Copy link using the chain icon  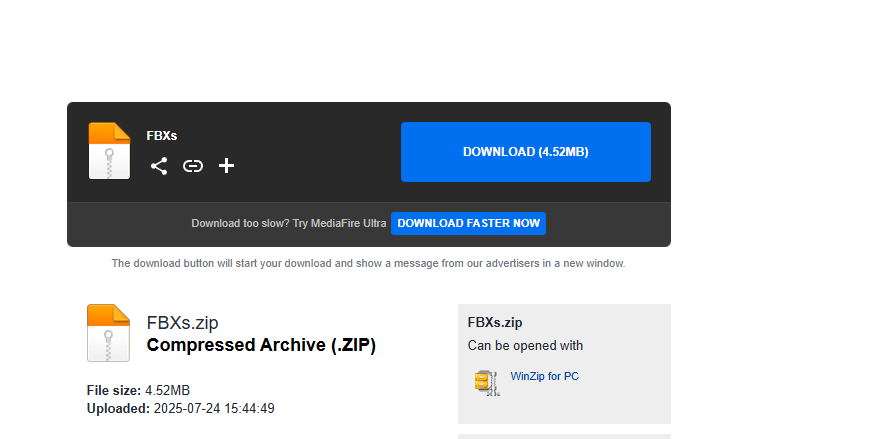click(x=193, y=166)
